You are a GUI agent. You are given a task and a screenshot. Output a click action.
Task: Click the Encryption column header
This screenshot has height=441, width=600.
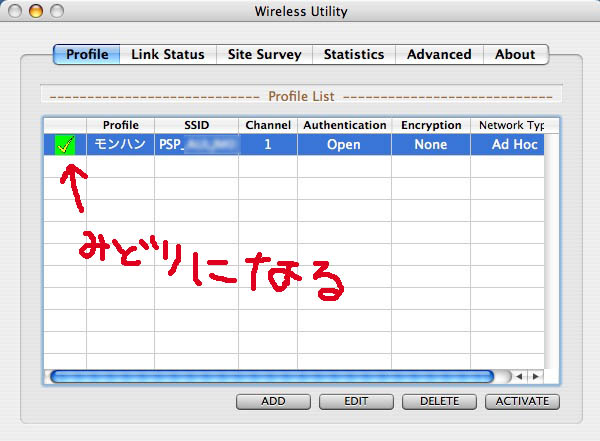pyautogui.click(x=431, y=125)
